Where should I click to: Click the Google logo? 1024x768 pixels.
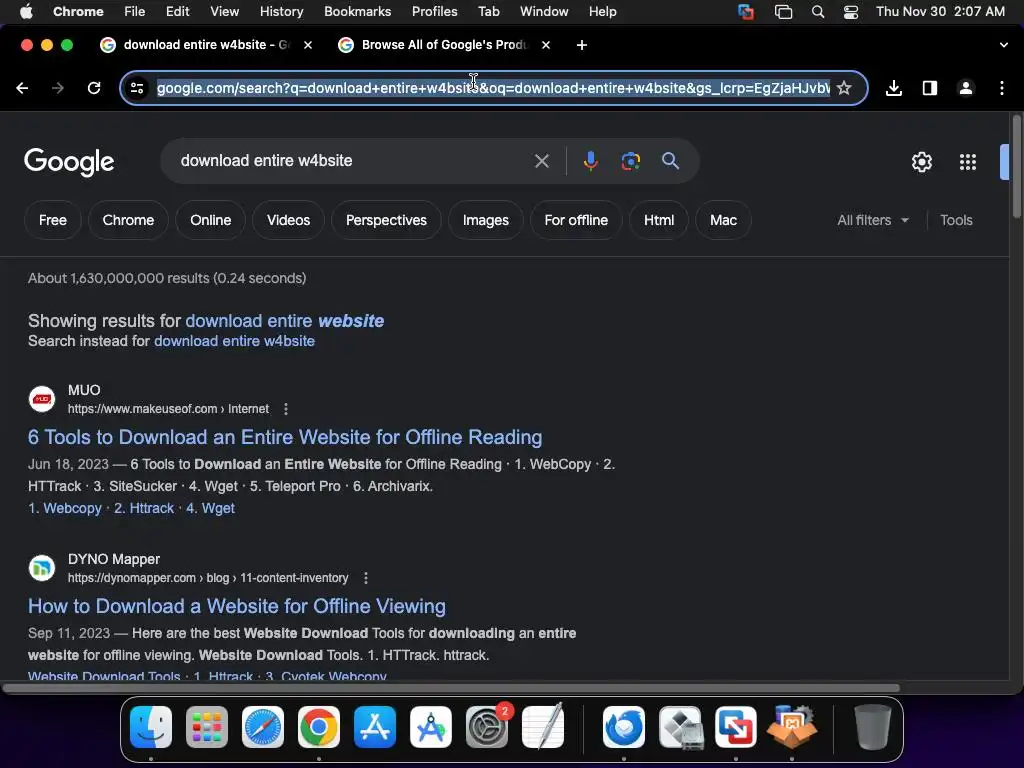pos(69,161)
